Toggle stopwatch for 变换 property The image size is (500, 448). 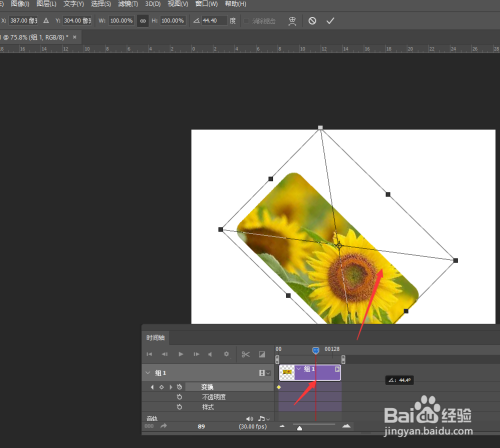[179, 387]
